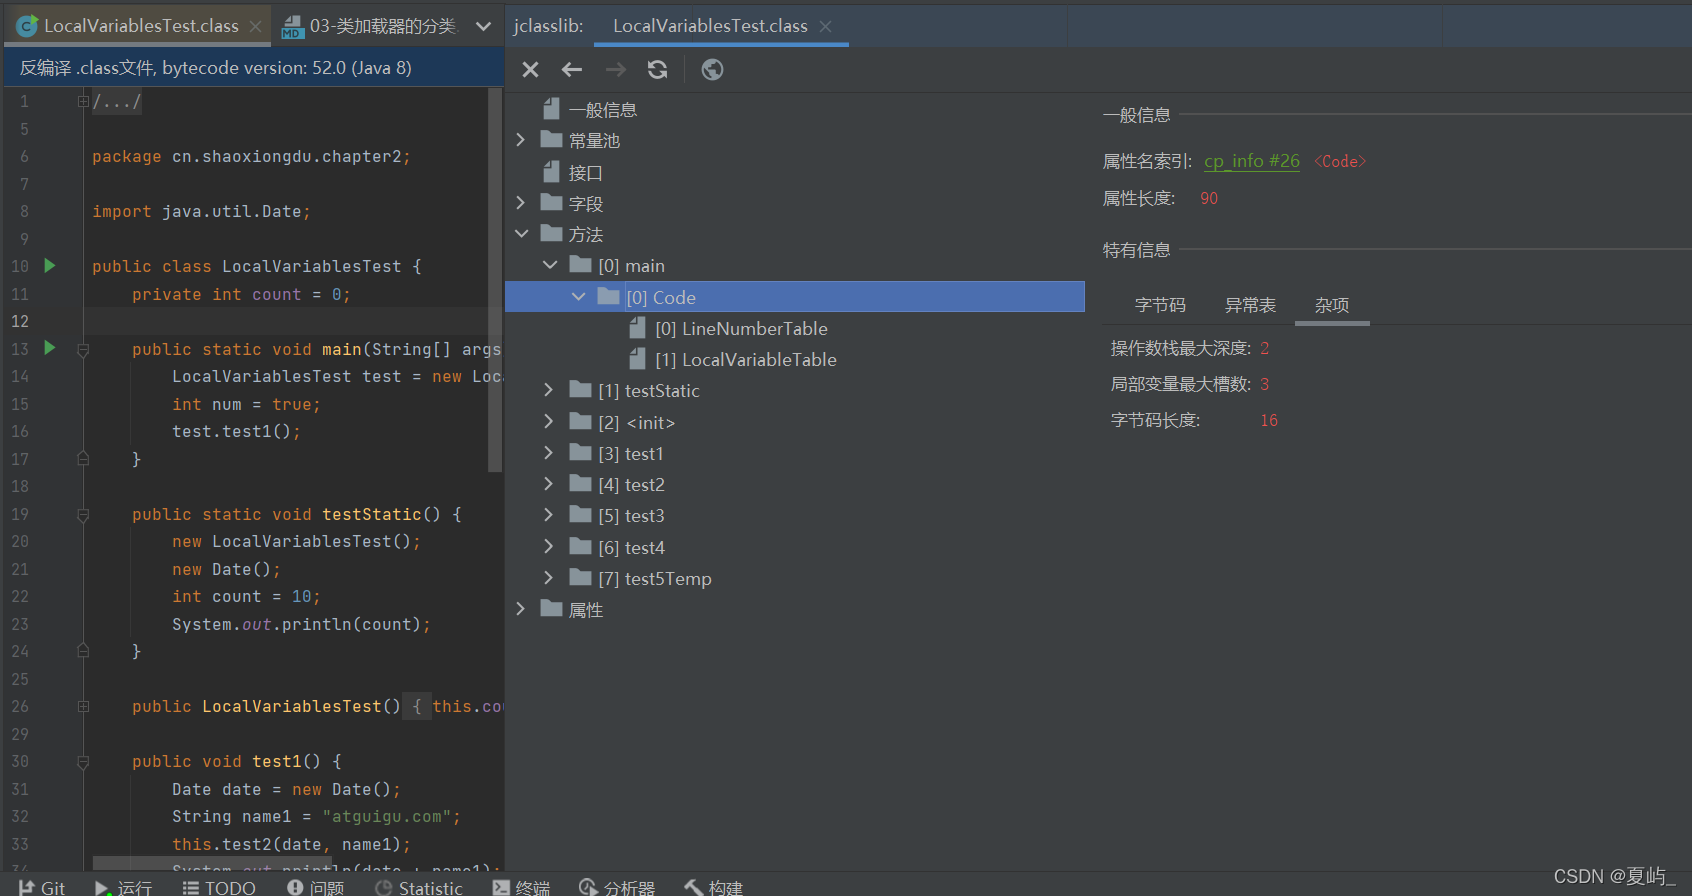The height and width of the screenshot is (896, 1692).
Task: Expand the [3] test1 method node
Action: click(548, 453)
